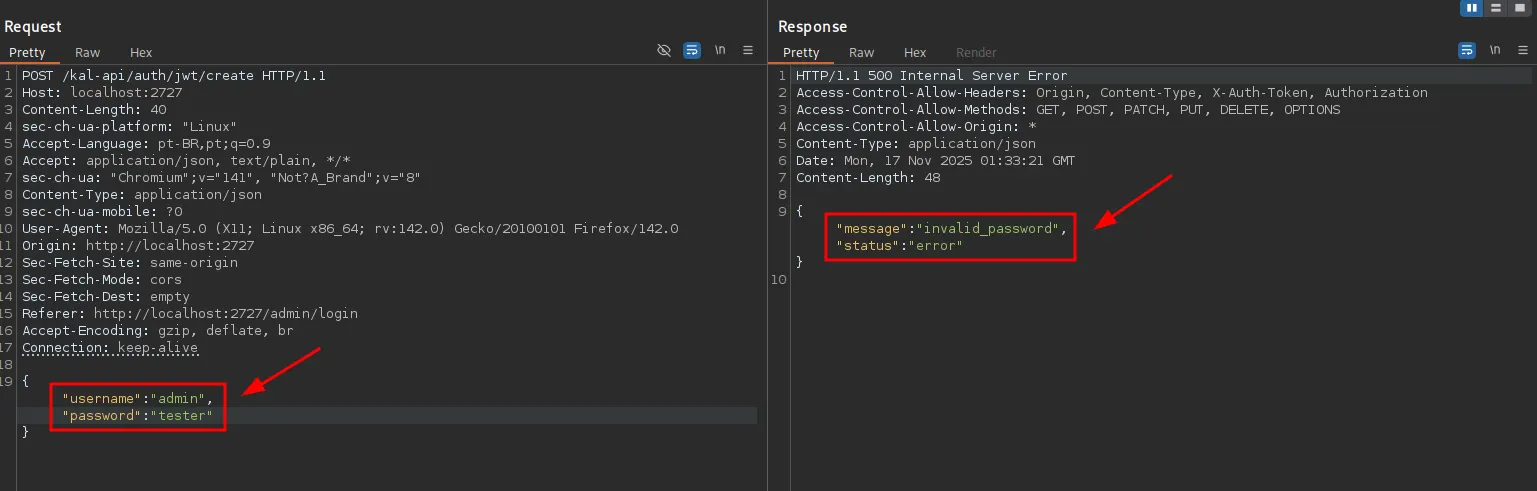Toggle word wrap in Response panel
The image size is (1537, 491).
pyautogui.click(x=1467, y=50)
